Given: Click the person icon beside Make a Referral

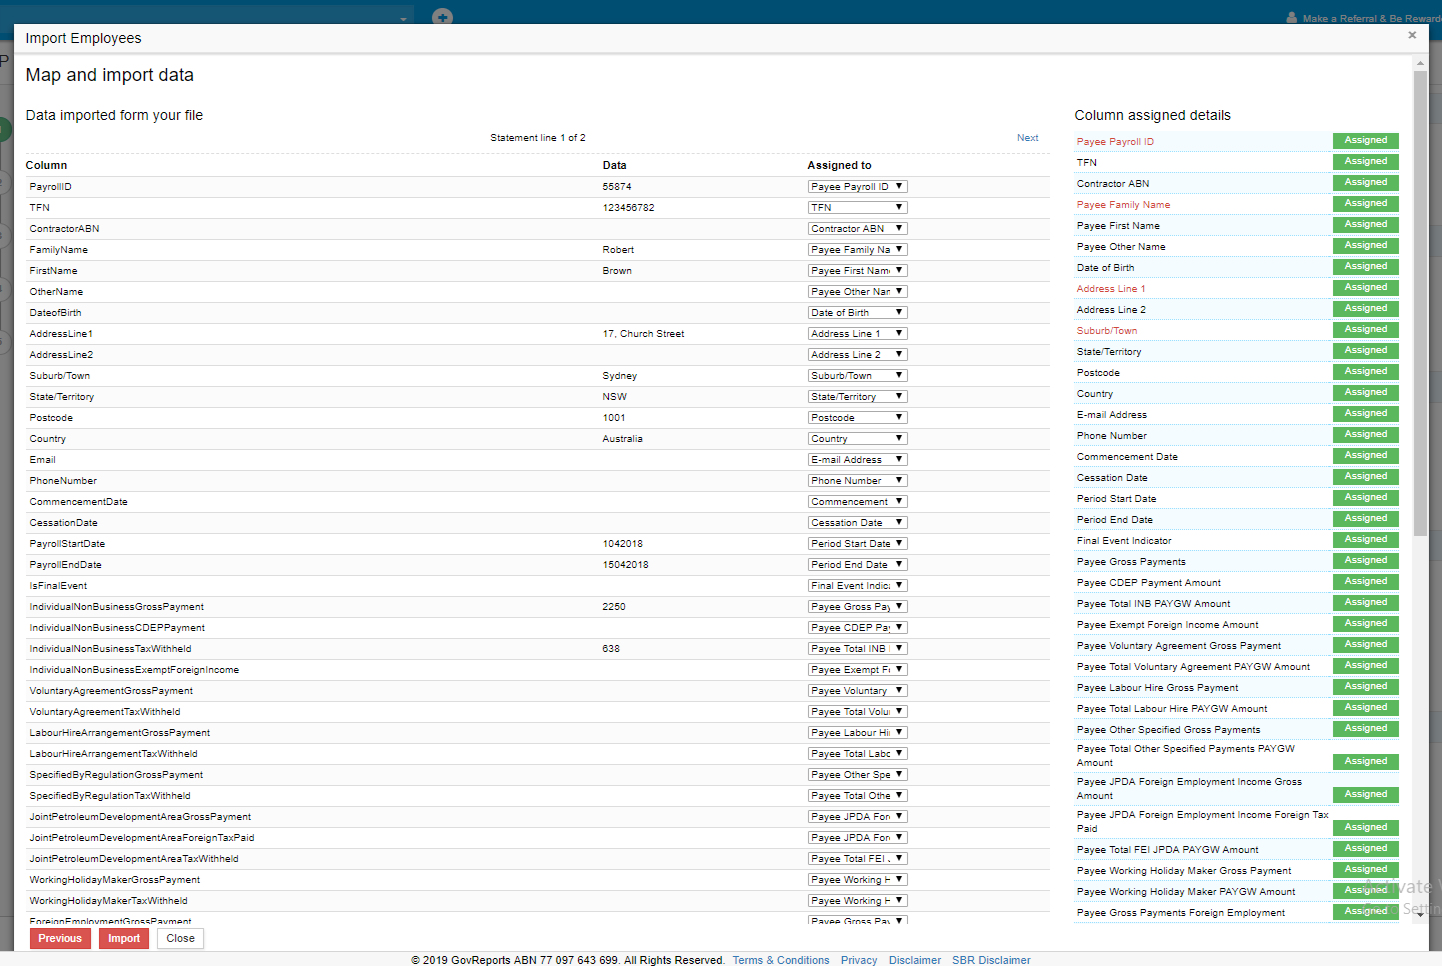Looking at the screenshot, I should click(1291, 18).
